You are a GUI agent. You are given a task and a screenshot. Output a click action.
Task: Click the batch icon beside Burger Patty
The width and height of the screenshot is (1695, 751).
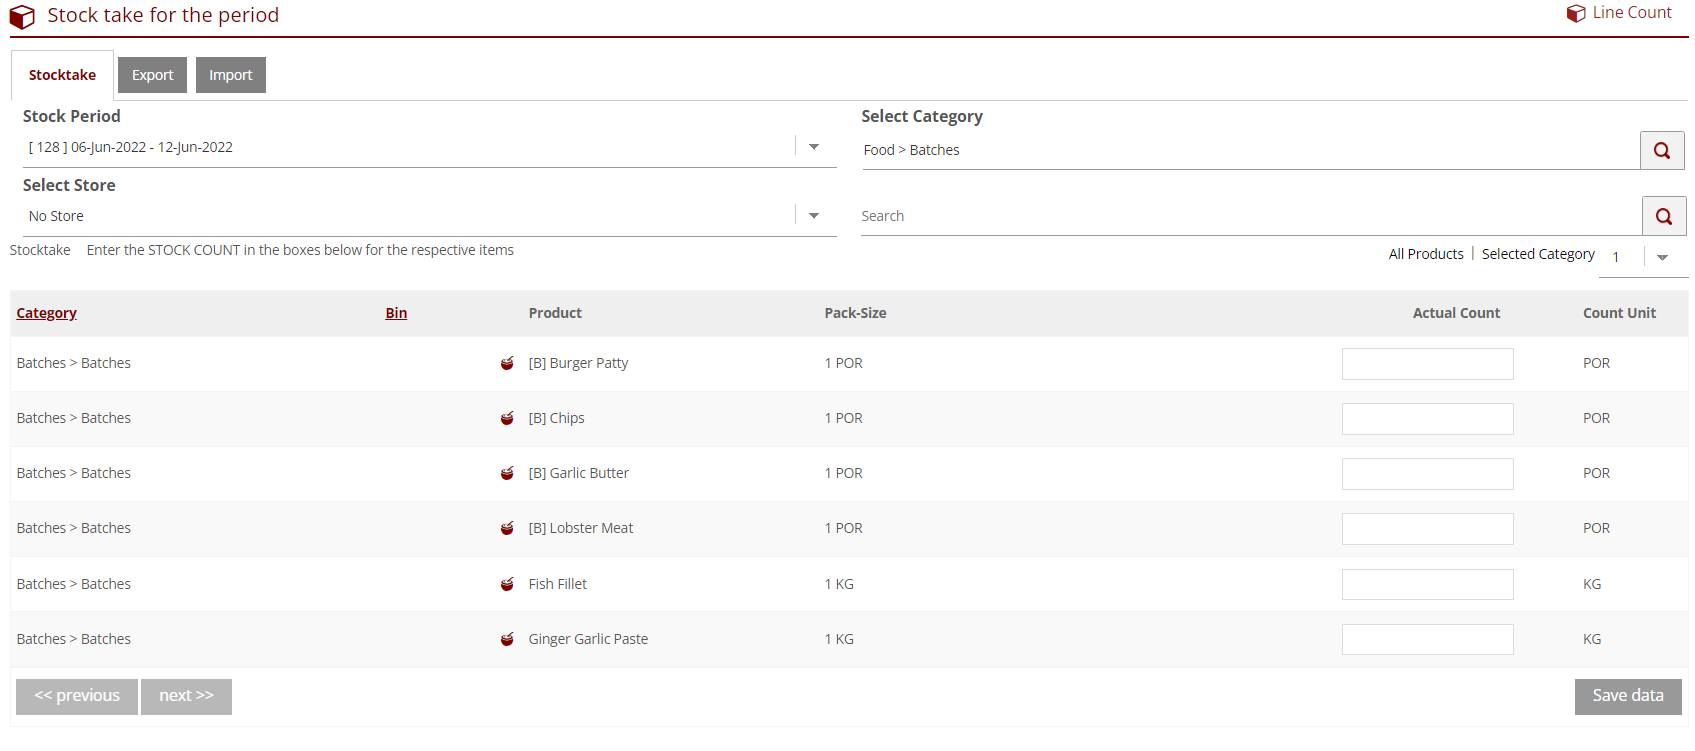pos(507,363)
